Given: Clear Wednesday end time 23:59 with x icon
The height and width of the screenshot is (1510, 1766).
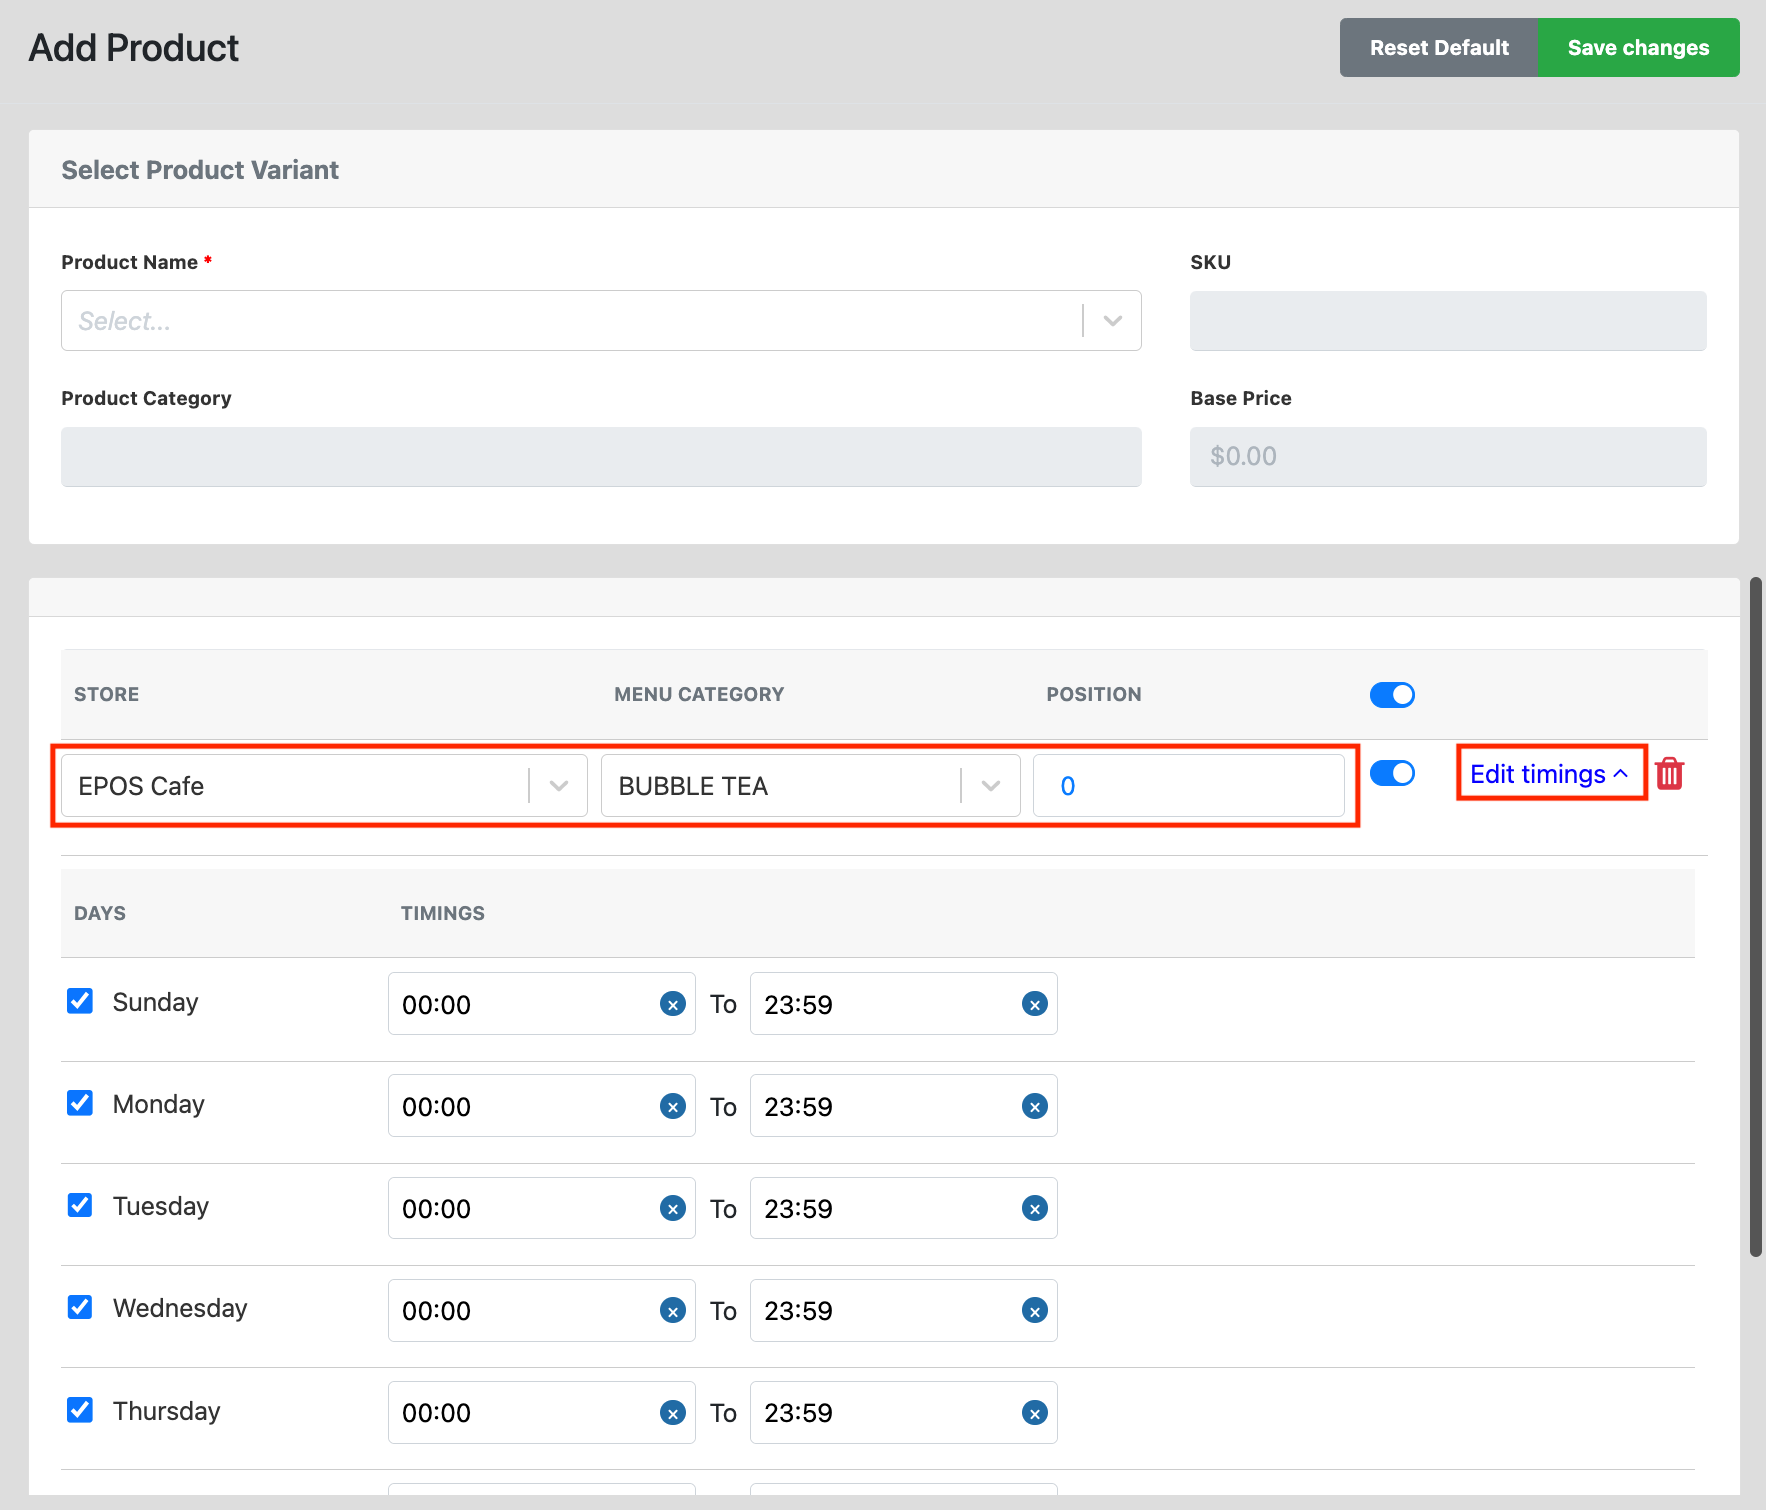Looking at the screenshot, I should pos(1035,1310).
